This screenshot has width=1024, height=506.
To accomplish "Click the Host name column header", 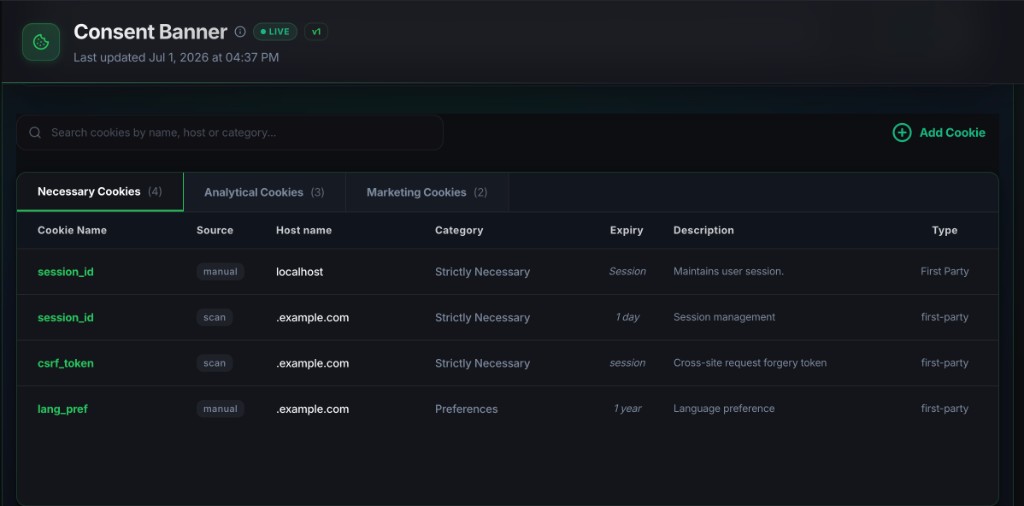I will (x=304, y=230).
